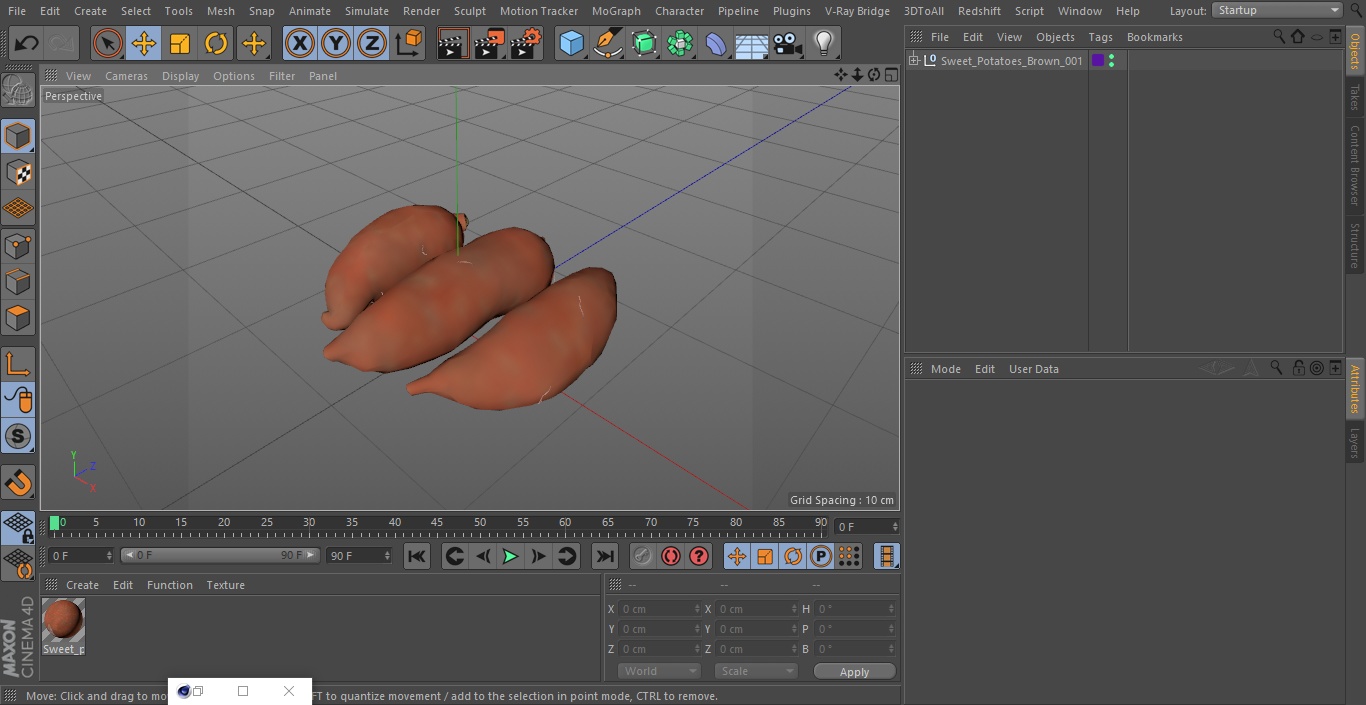Toggle X axis lock
Screen dimensions: 1366x705
300,43
